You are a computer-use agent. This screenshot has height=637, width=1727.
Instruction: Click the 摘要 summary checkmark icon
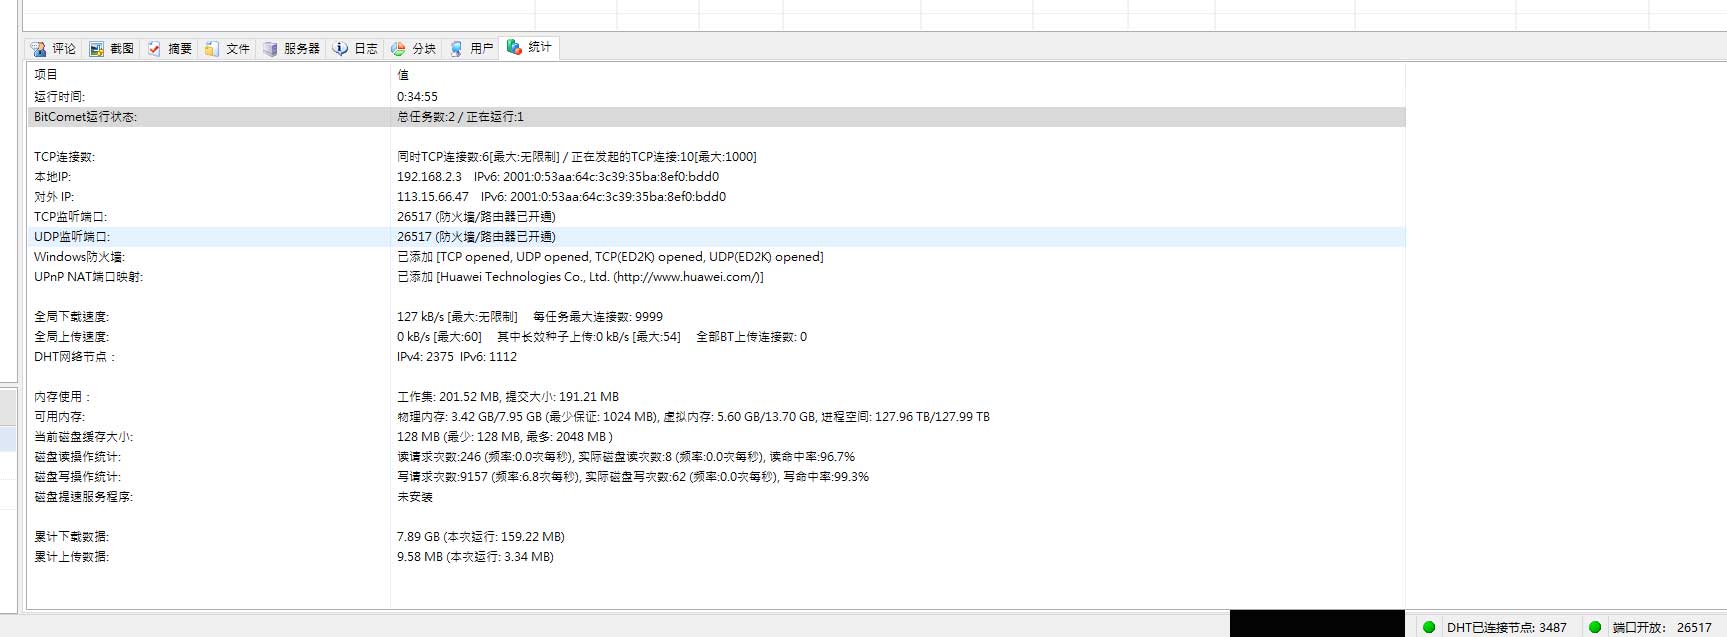pos(154,49)
